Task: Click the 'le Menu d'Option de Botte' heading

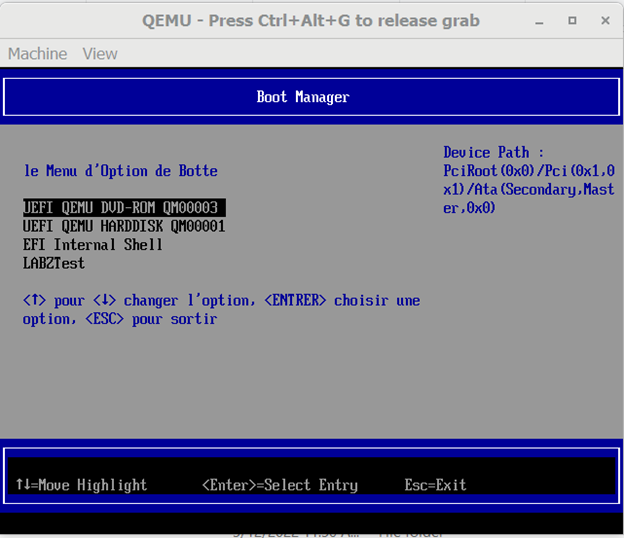Action: coord(121,171)
